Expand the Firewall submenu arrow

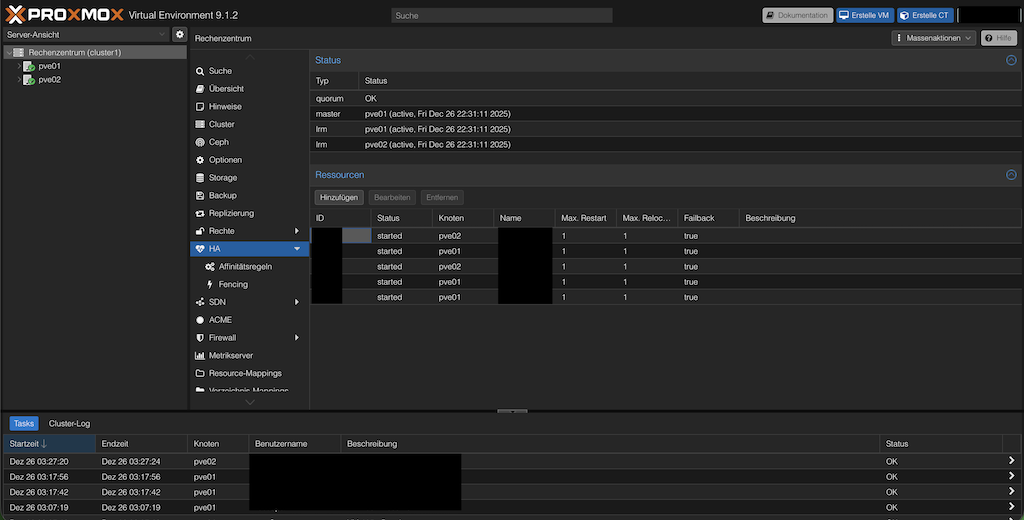297,338
